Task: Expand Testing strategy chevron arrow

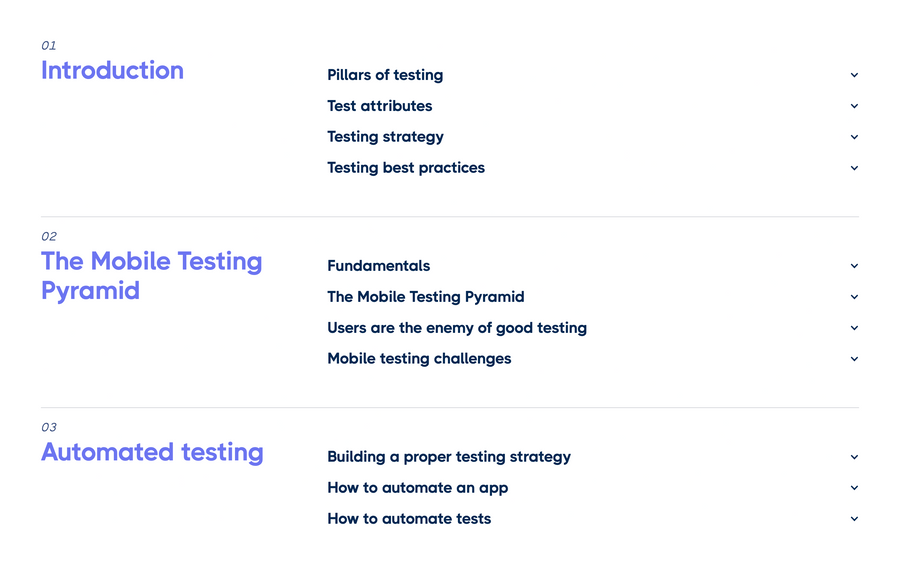Action: tap(854, 137)
